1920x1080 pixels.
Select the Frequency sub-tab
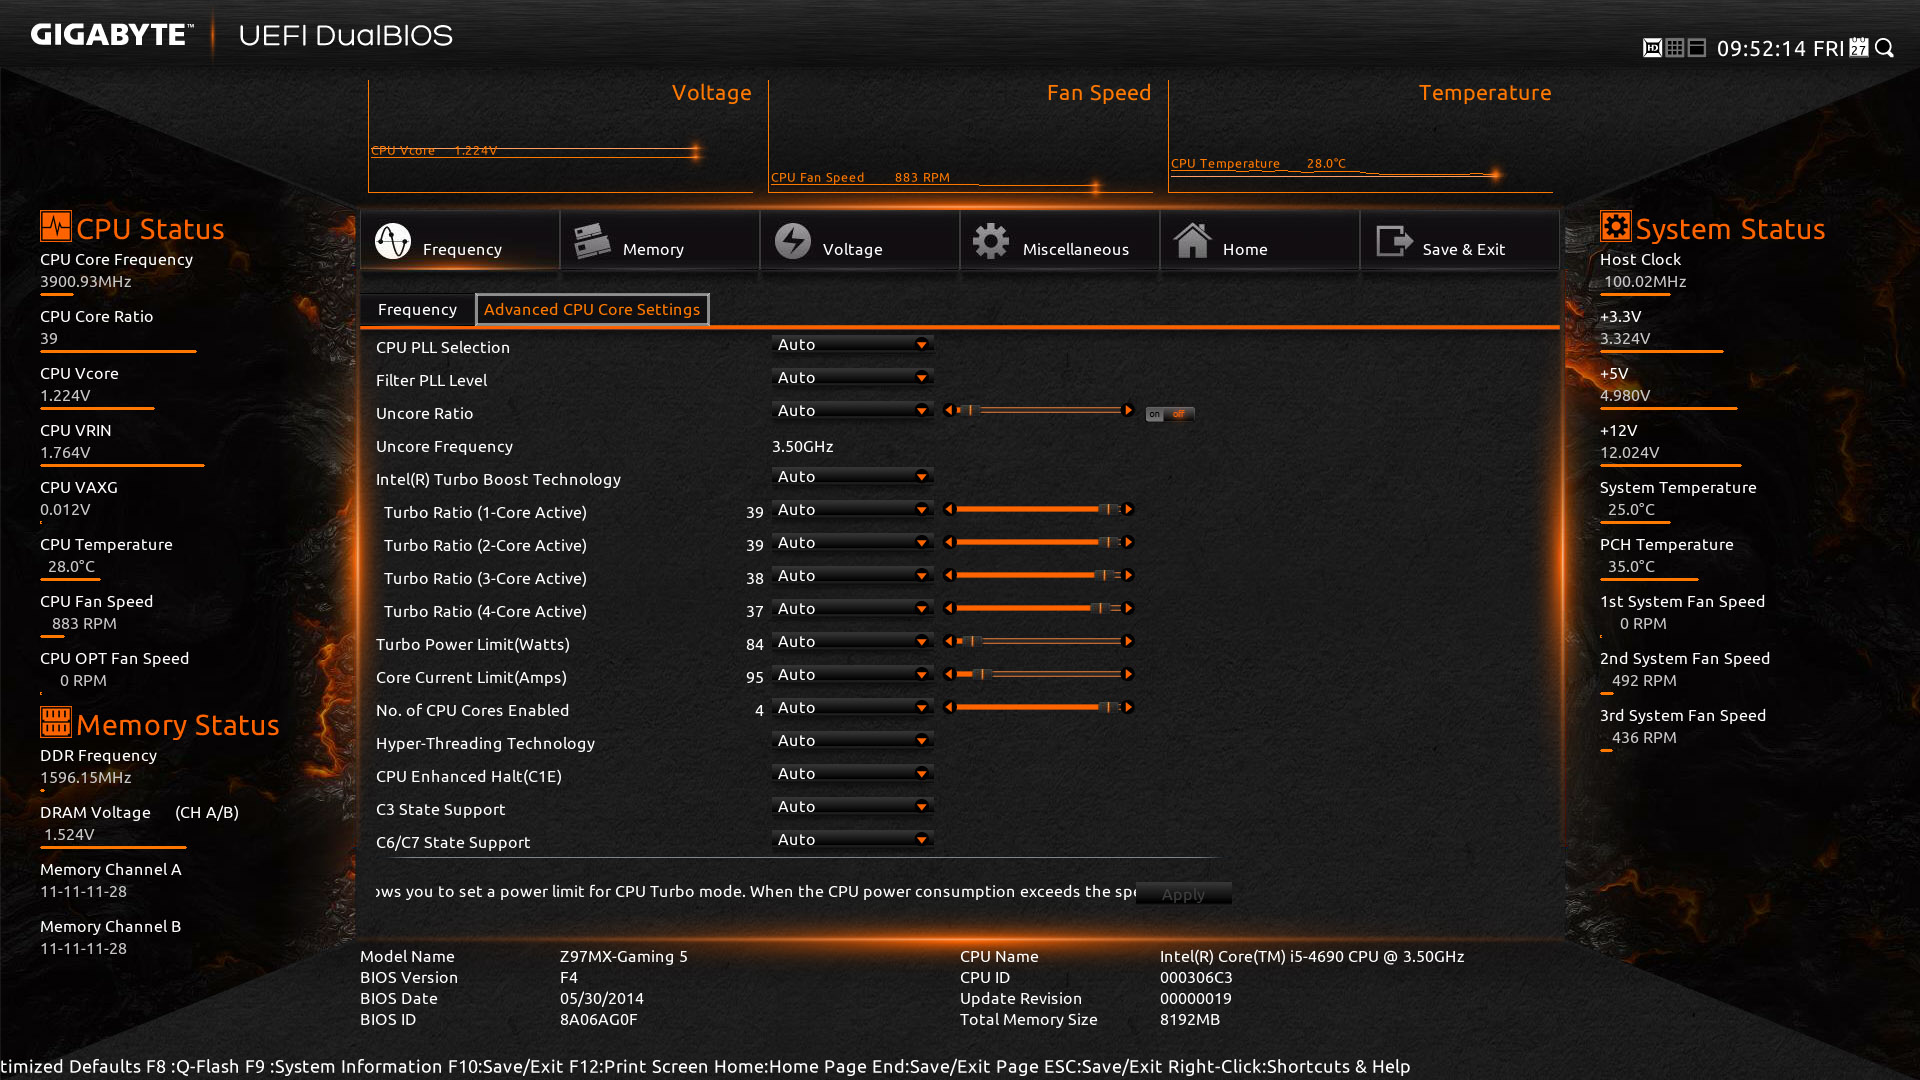417,310
